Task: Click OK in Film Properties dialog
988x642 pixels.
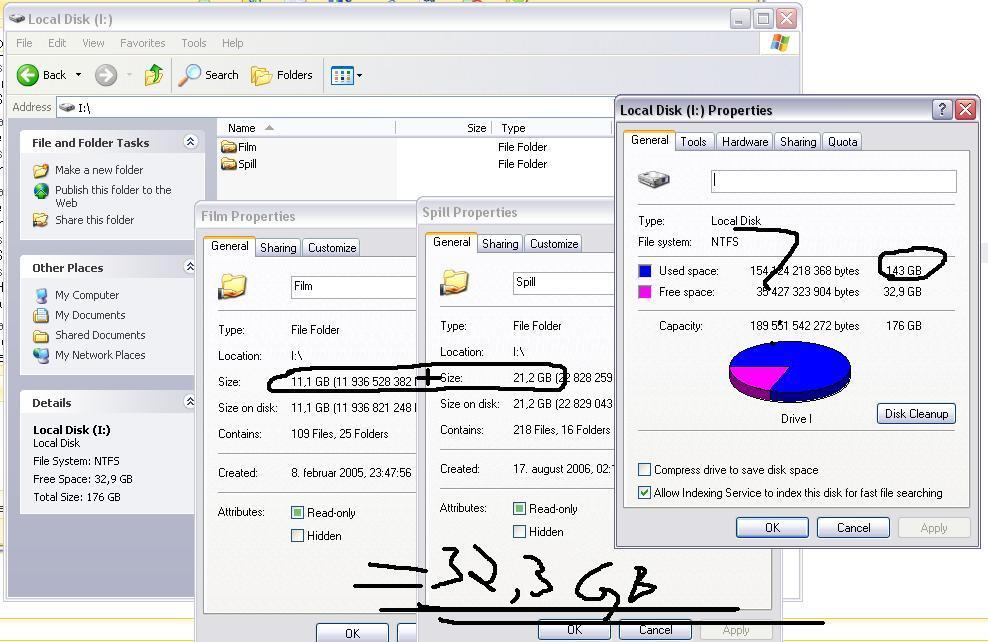Action: [x=352, y=633]
